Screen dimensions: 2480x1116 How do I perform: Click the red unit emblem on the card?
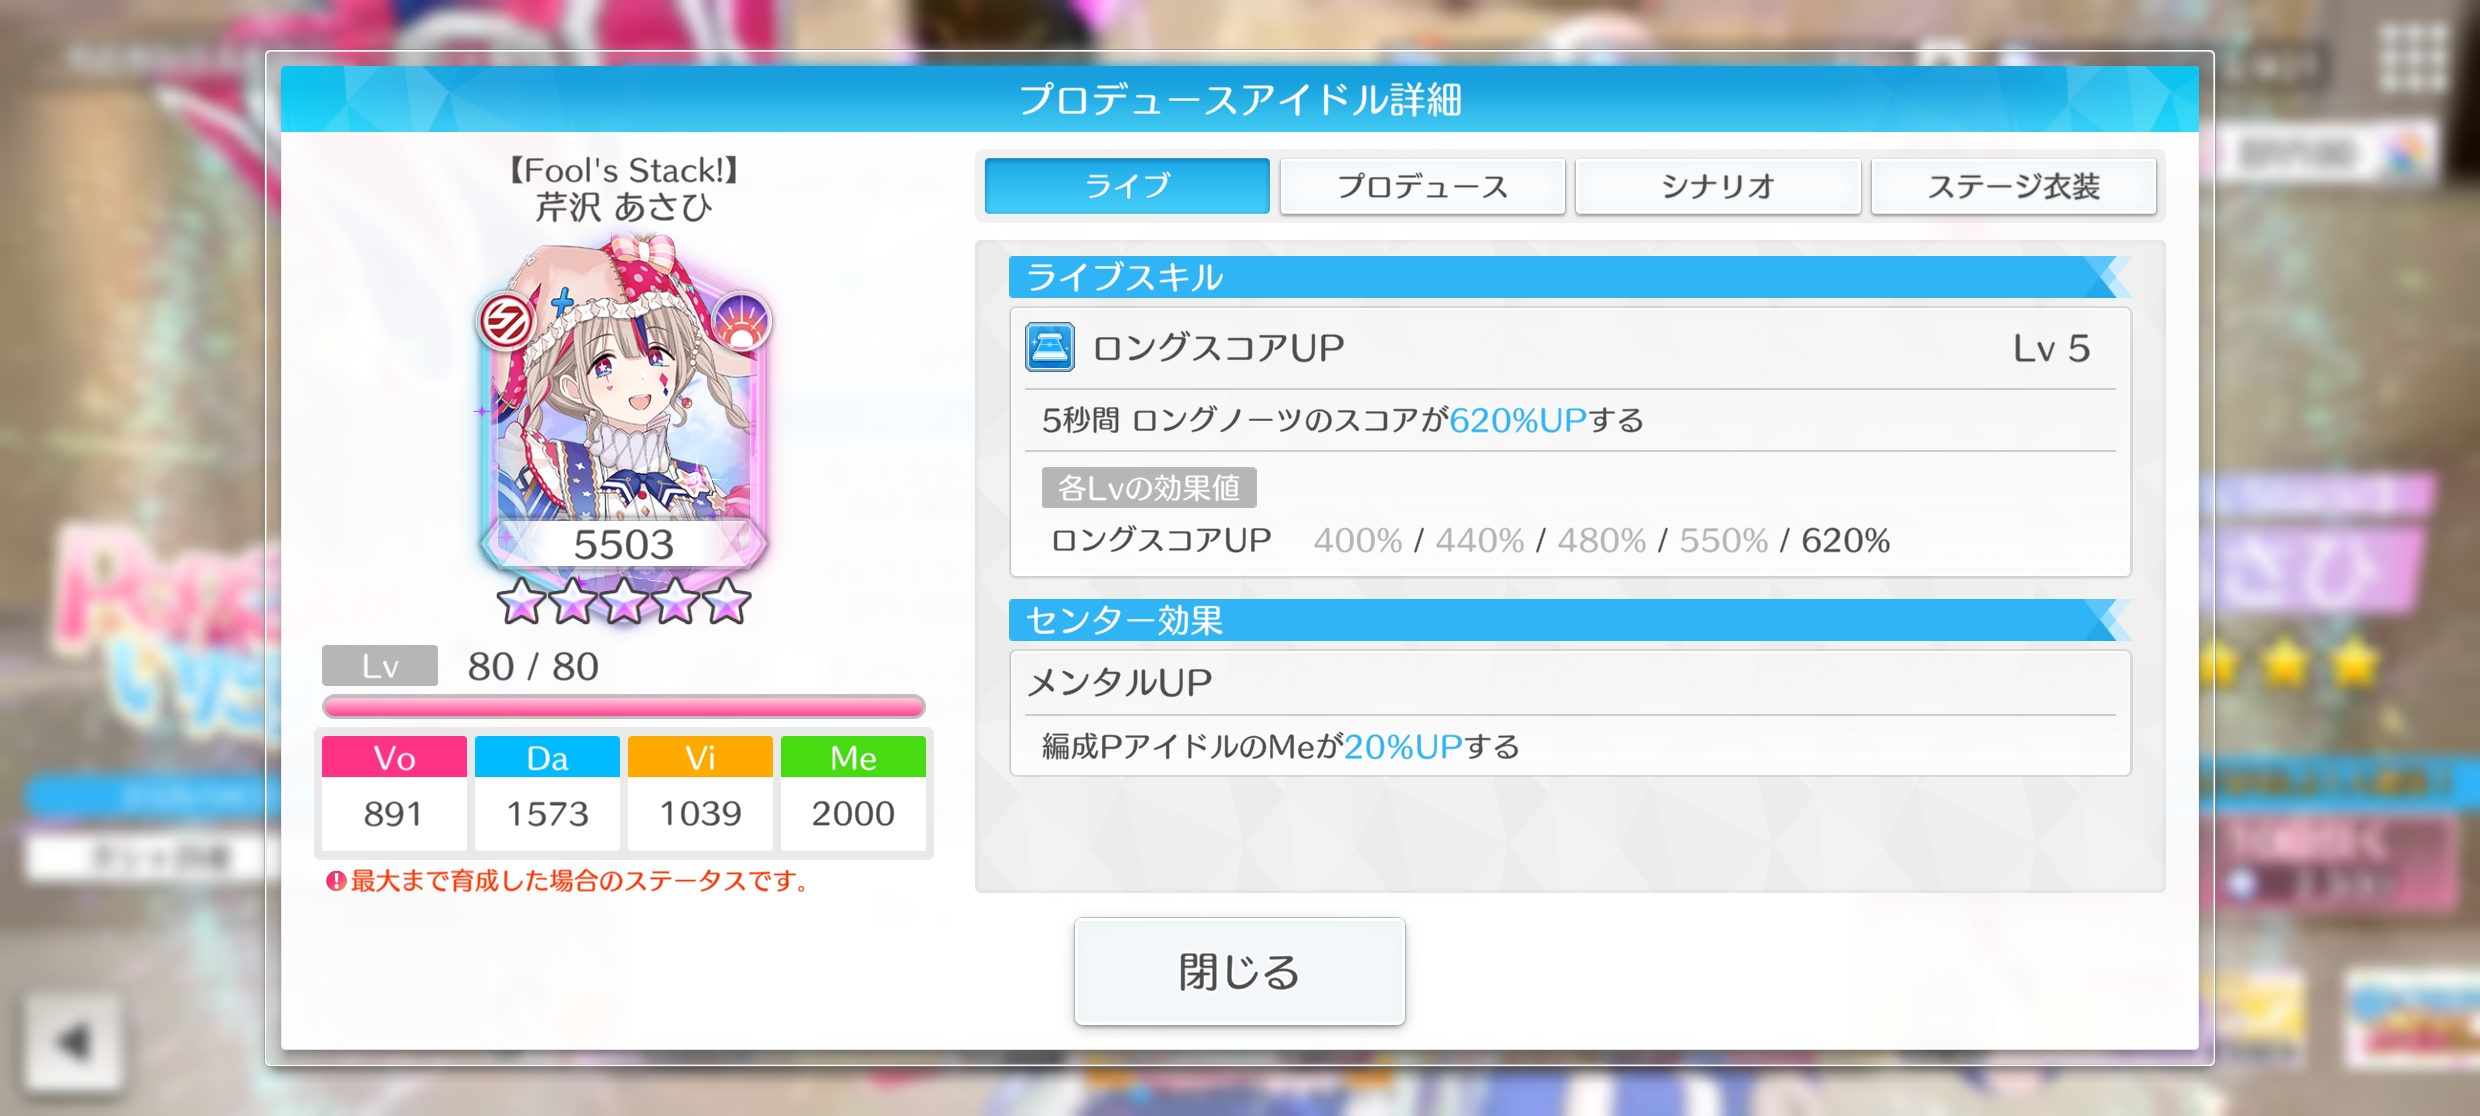coord(506,322)
